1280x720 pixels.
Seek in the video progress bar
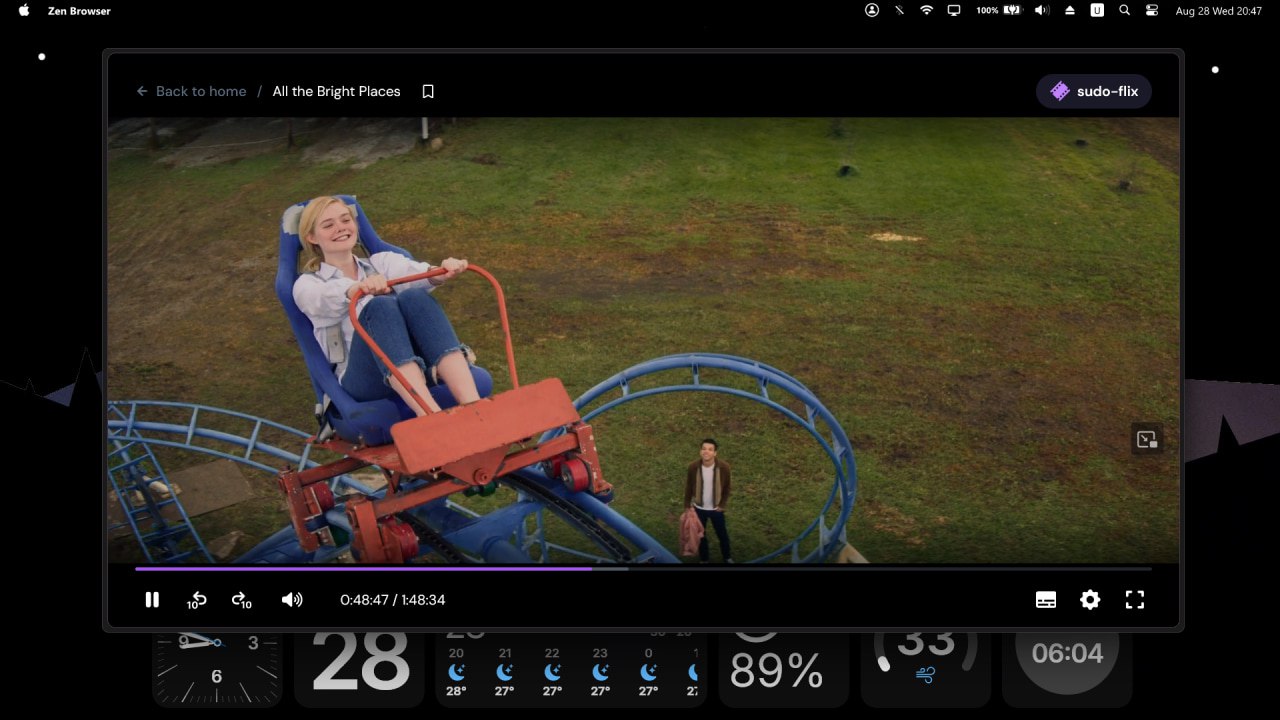click(x=643, y=569)
